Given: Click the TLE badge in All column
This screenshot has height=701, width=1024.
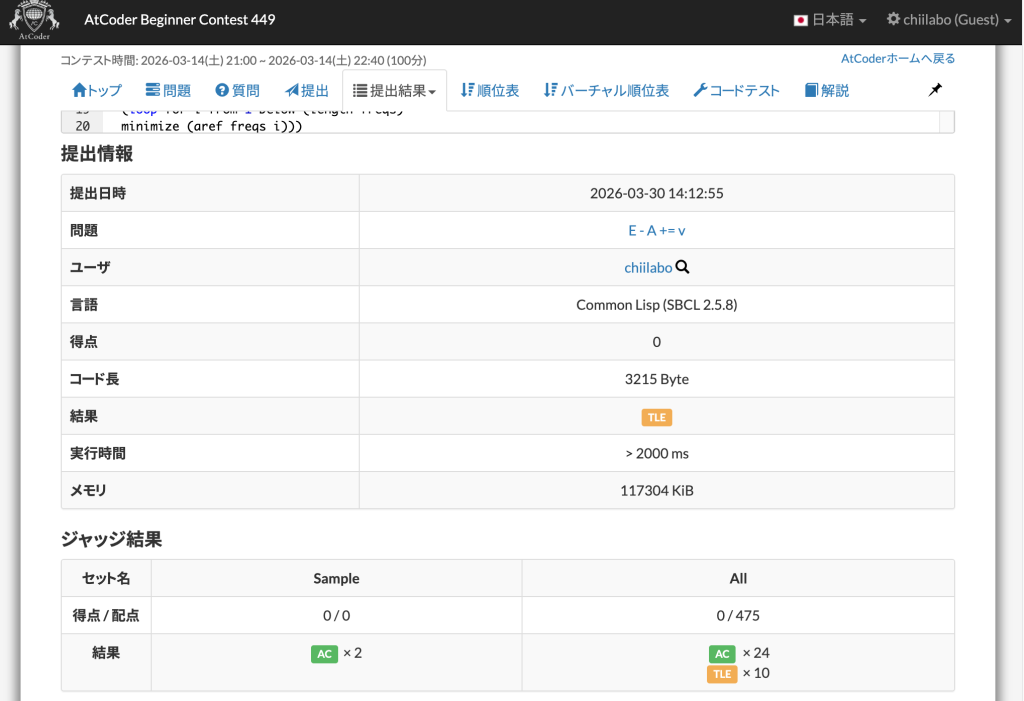Looking at the screenshot, I should (722, 674).
